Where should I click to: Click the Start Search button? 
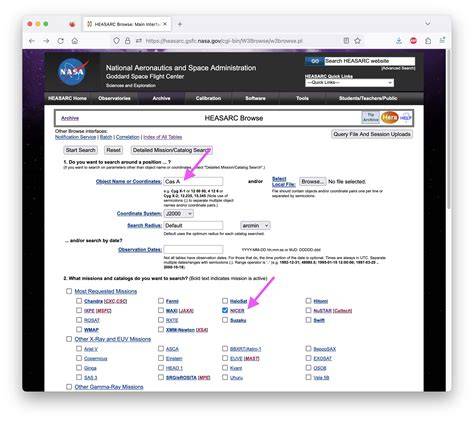[x=80, y=150]
